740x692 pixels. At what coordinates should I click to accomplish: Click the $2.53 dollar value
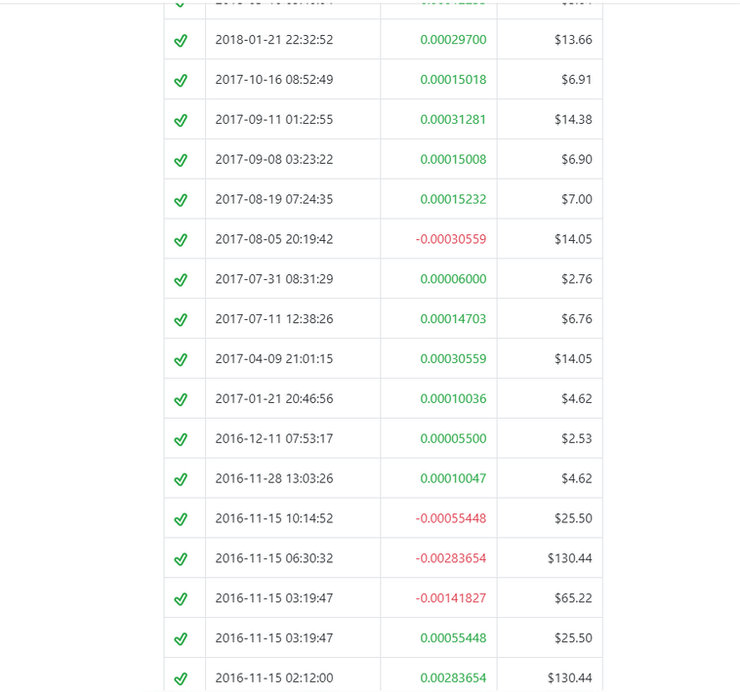tap(576, 439)
